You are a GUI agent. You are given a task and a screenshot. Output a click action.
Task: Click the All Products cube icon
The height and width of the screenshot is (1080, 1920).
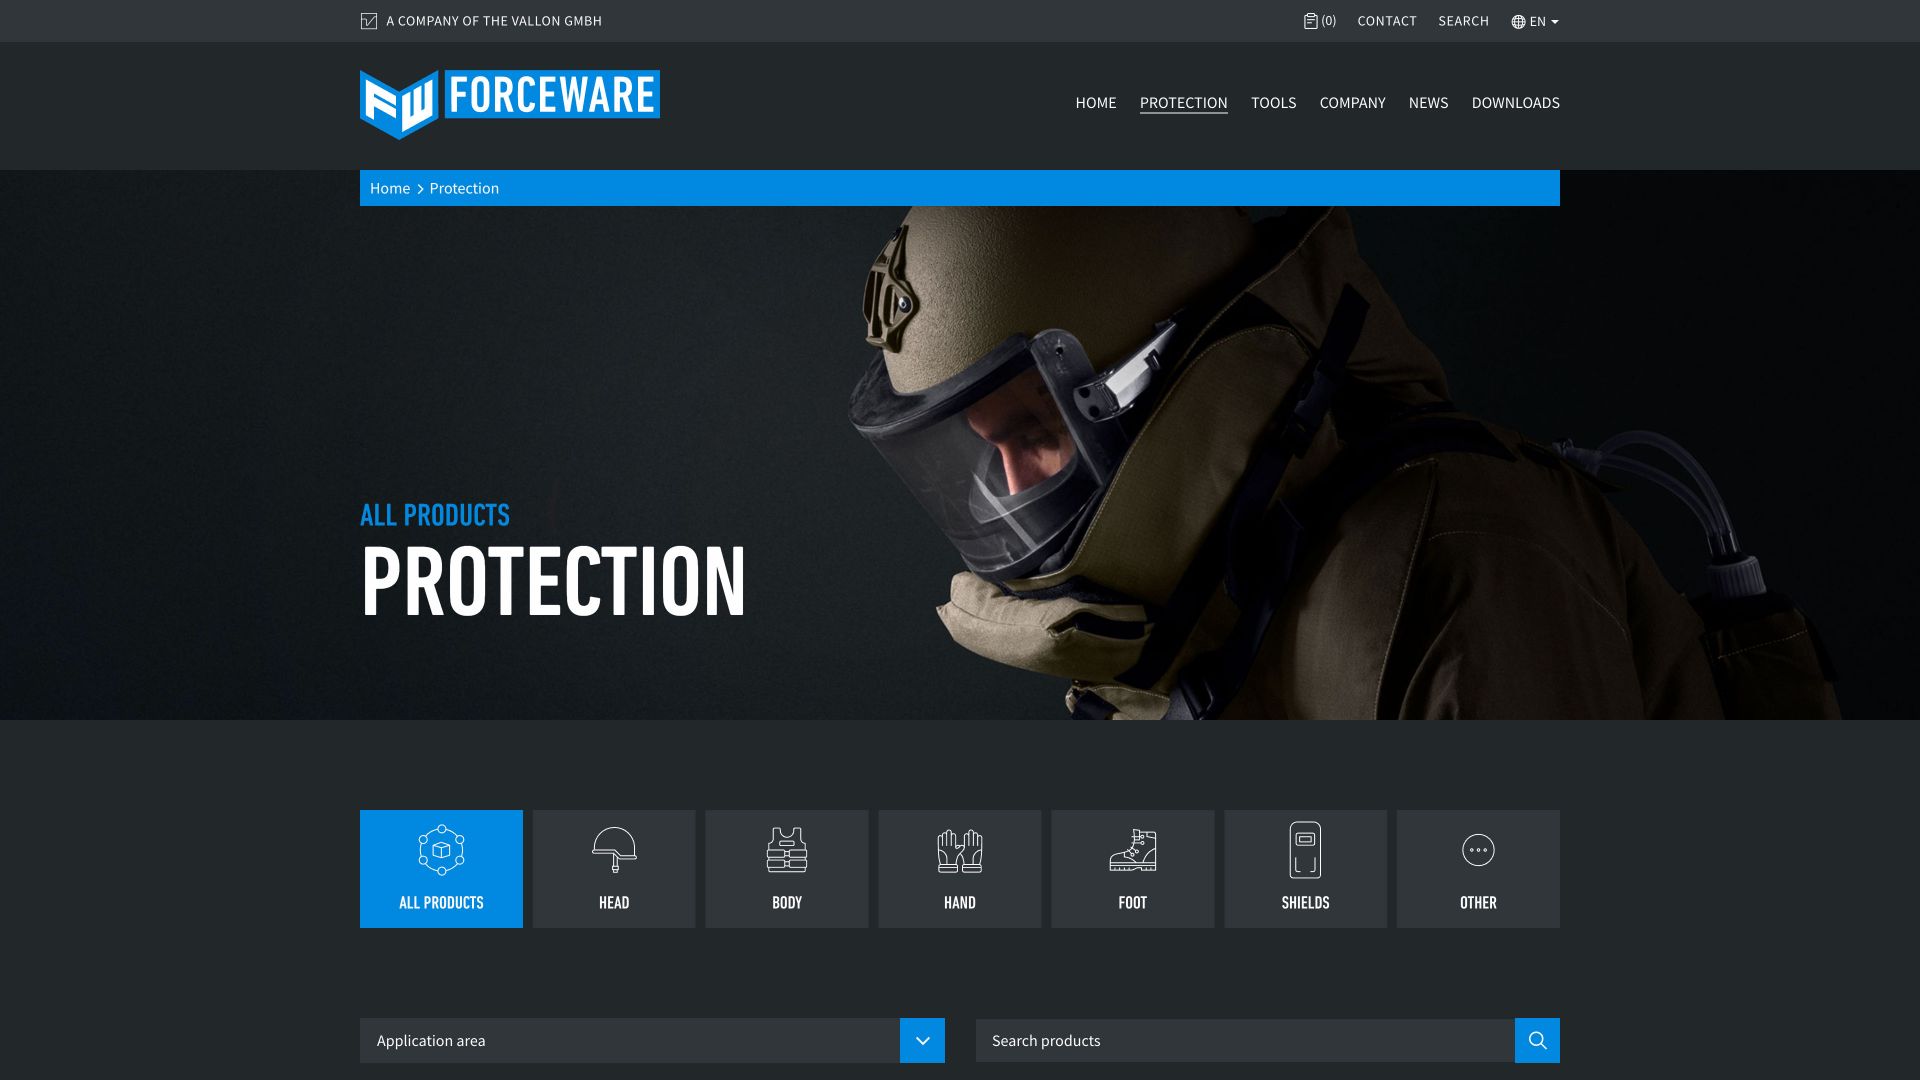(441, 850)
